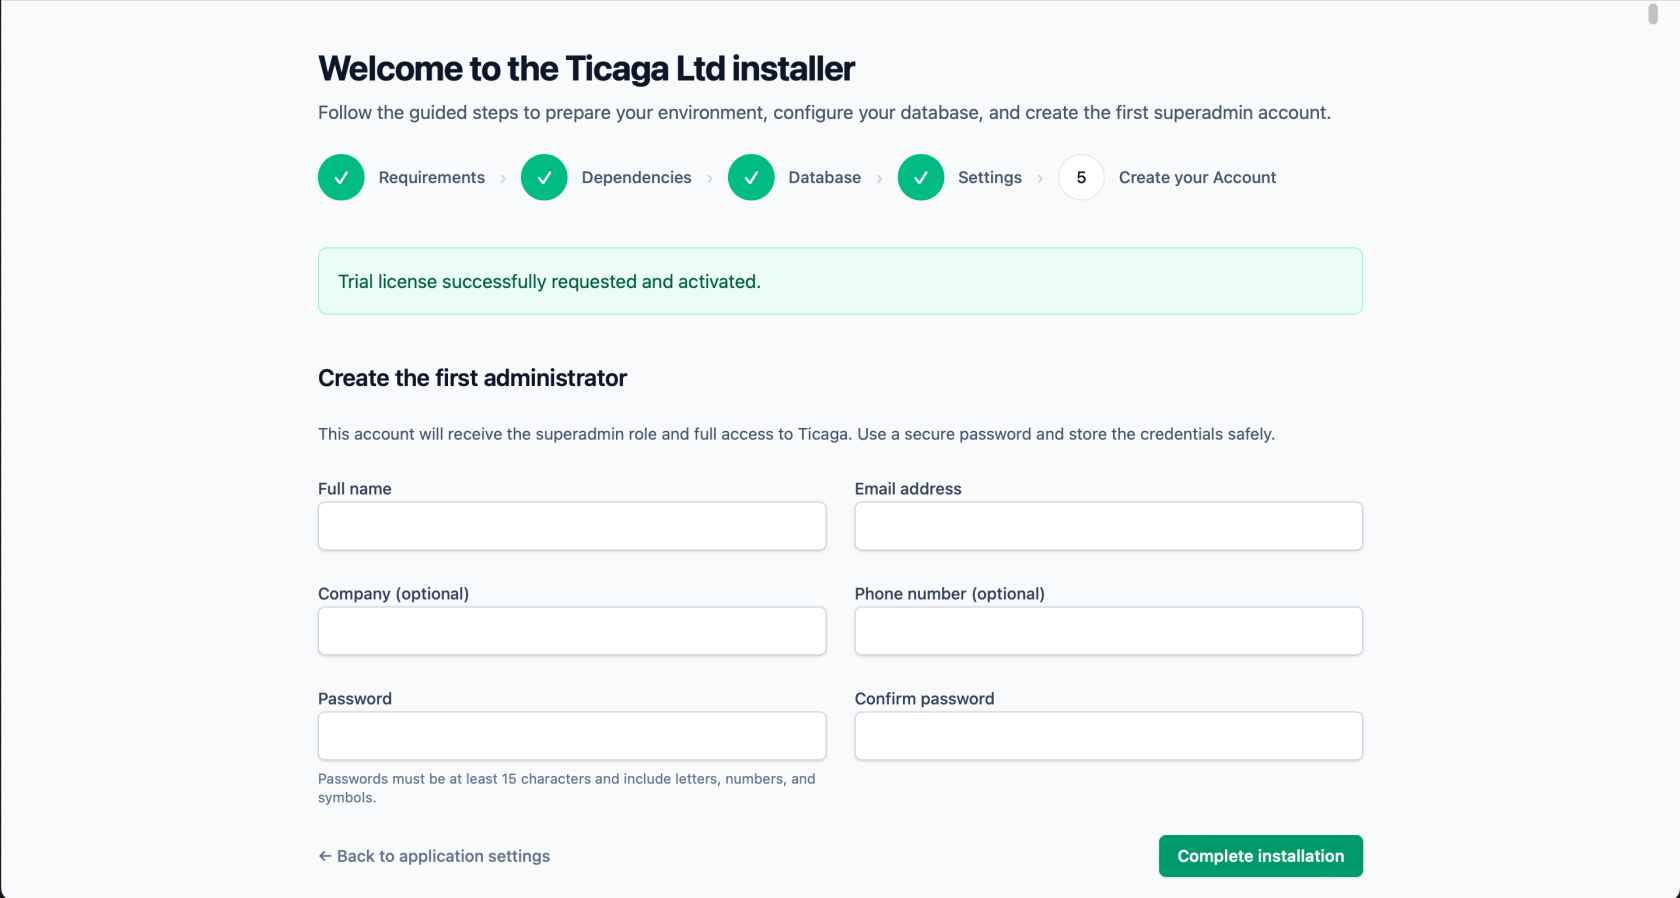Click the page vertical scrollbar thumb
Image resolution: width=1680 pixels, height=898 pixels.
1653,14
